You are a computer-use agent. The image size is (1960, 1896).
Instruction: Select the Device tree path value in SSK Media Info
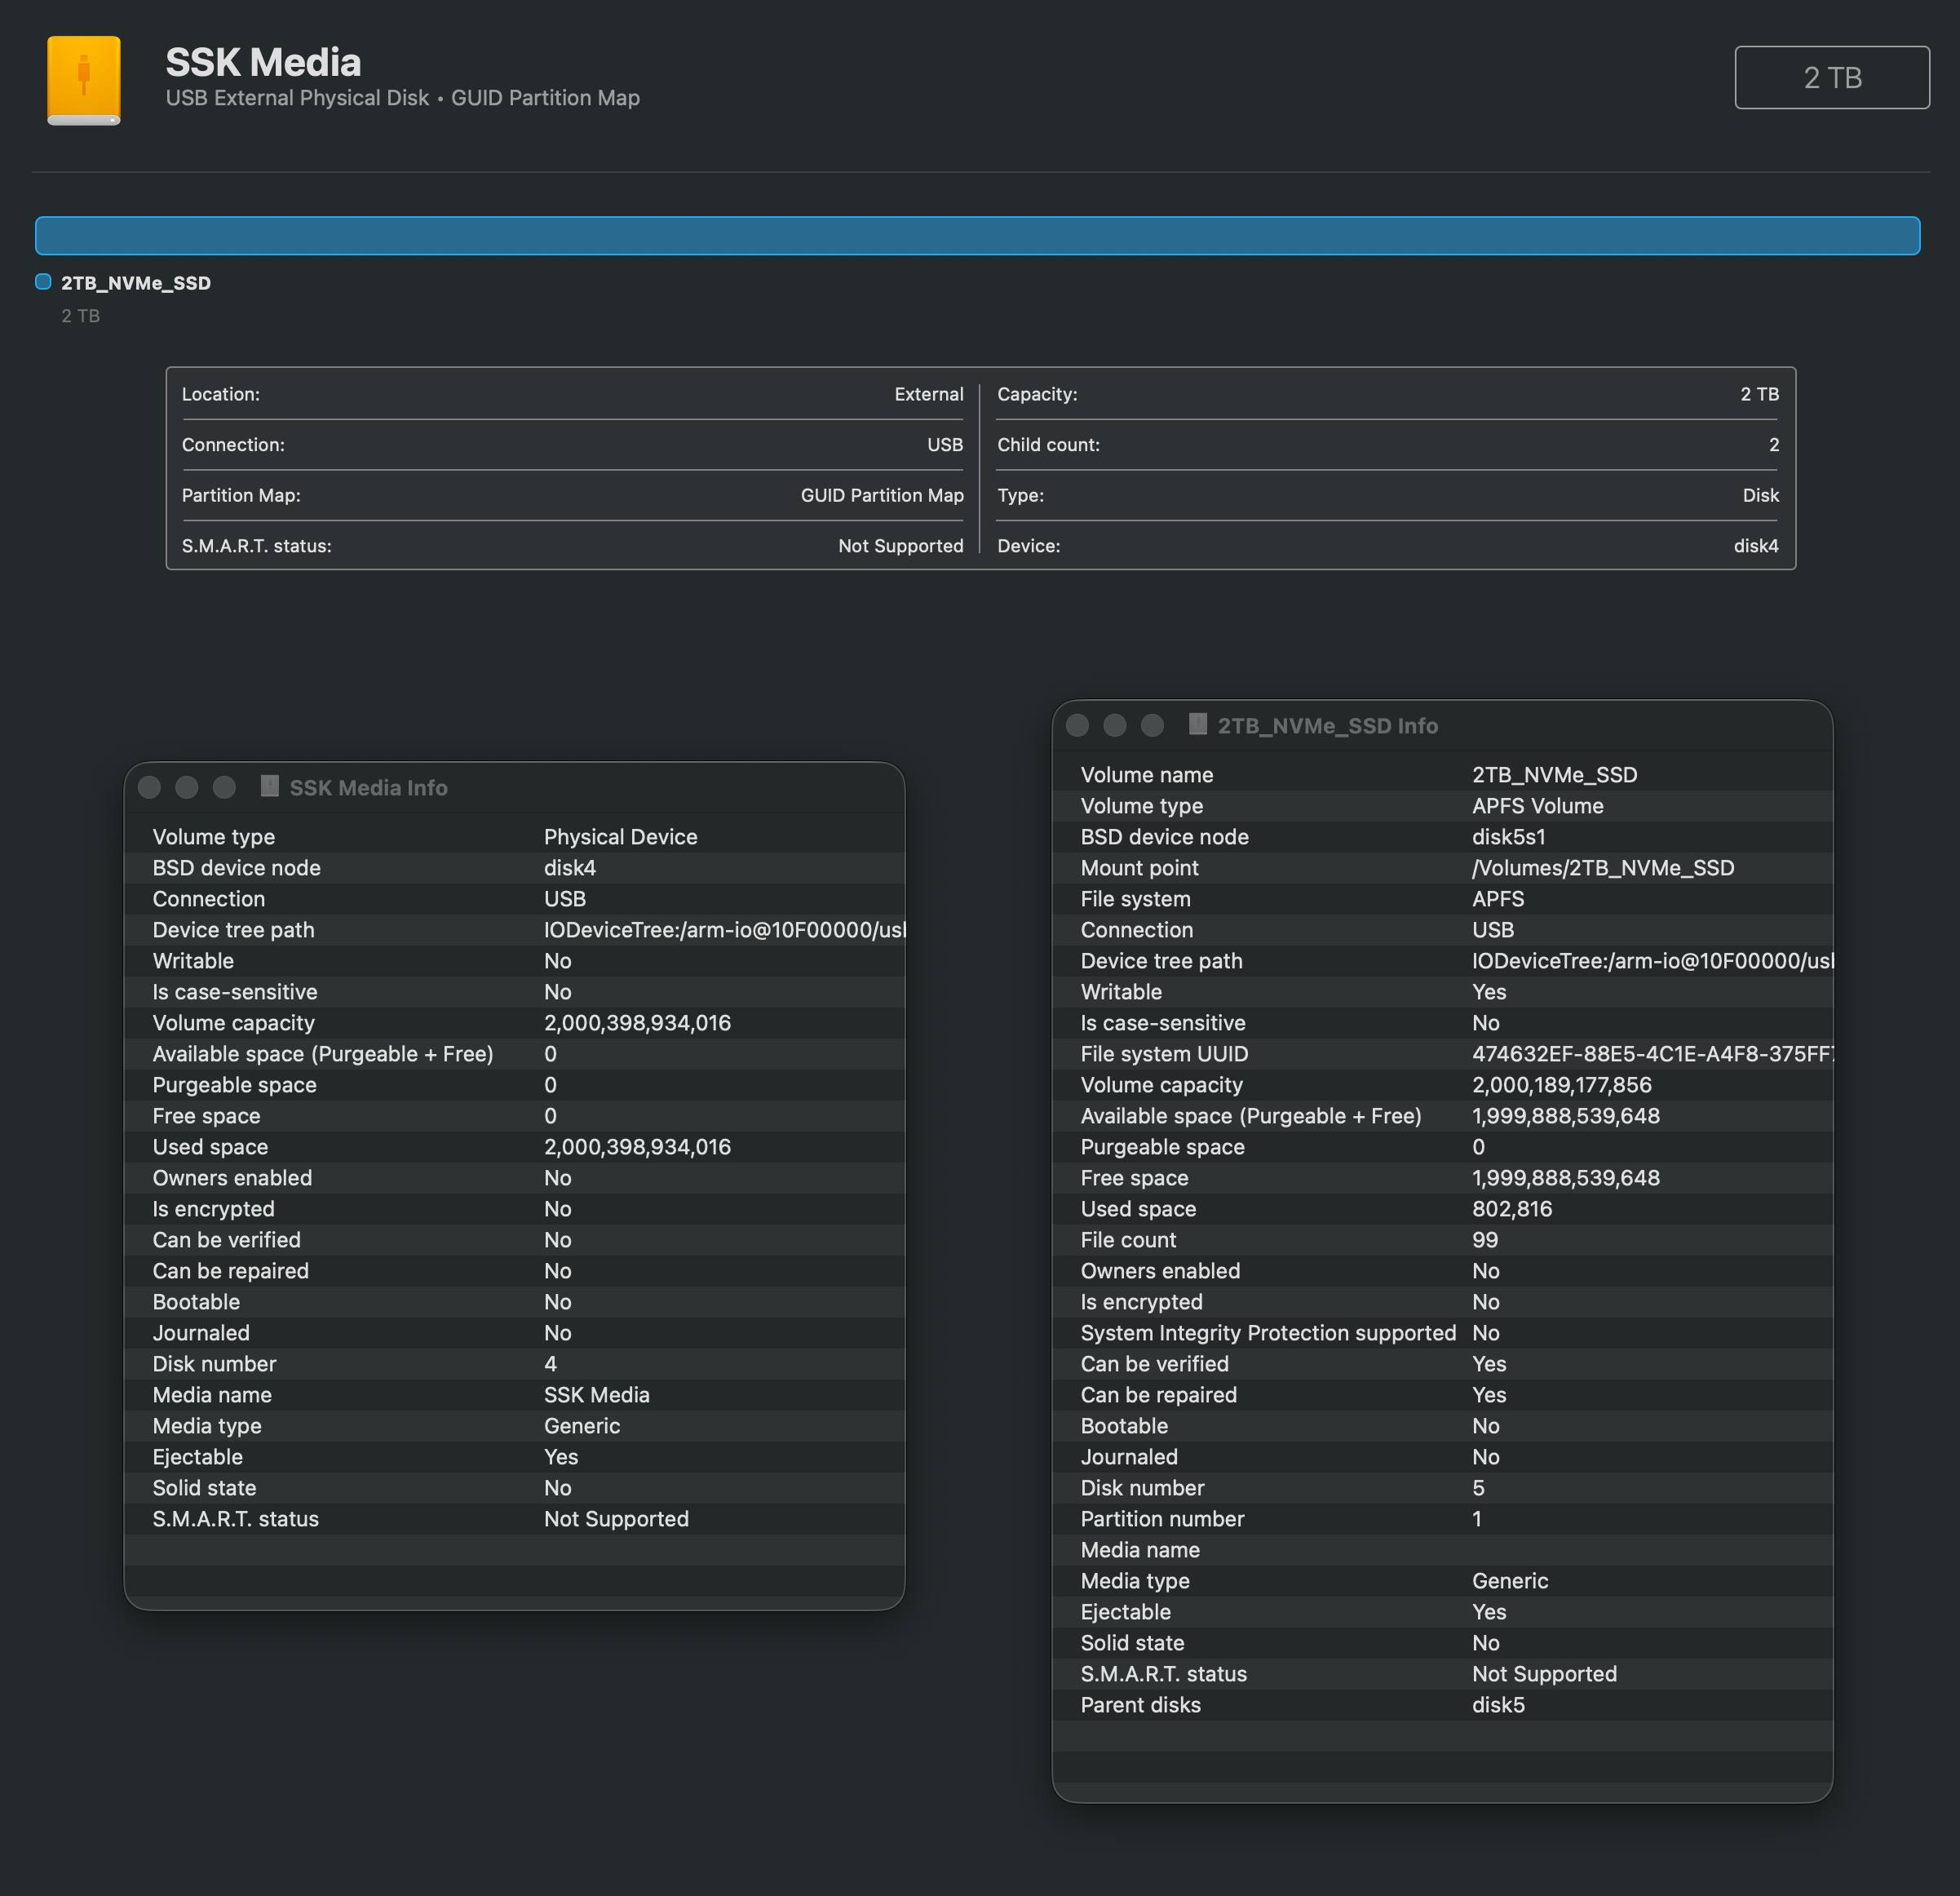[724, 930]
